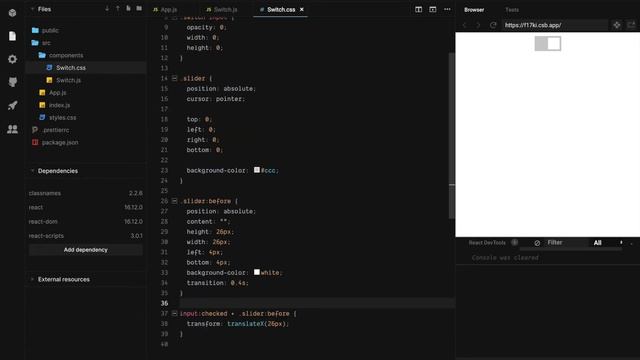This screenshot has height=360, width=640.
Task: Click the 'transition: 0.4s' line
Action: click(218, 283)
